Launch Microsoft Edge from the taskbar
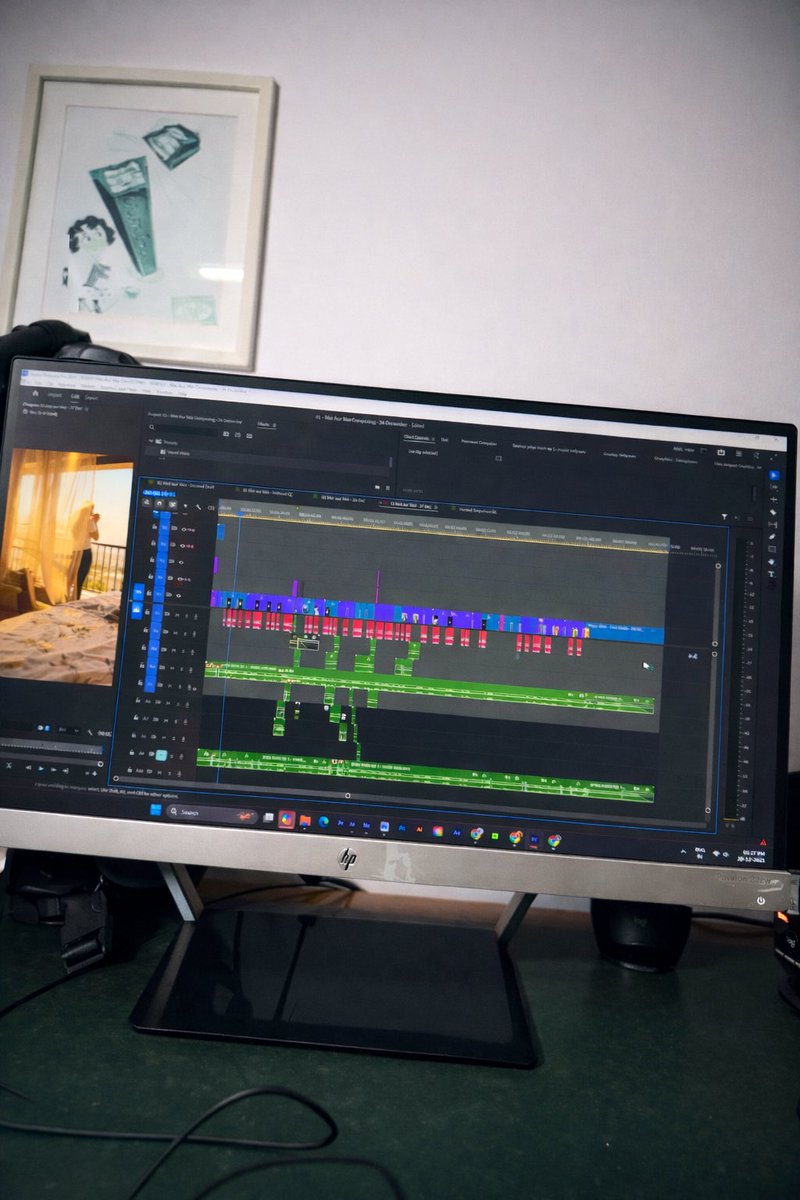 point(324,821)
